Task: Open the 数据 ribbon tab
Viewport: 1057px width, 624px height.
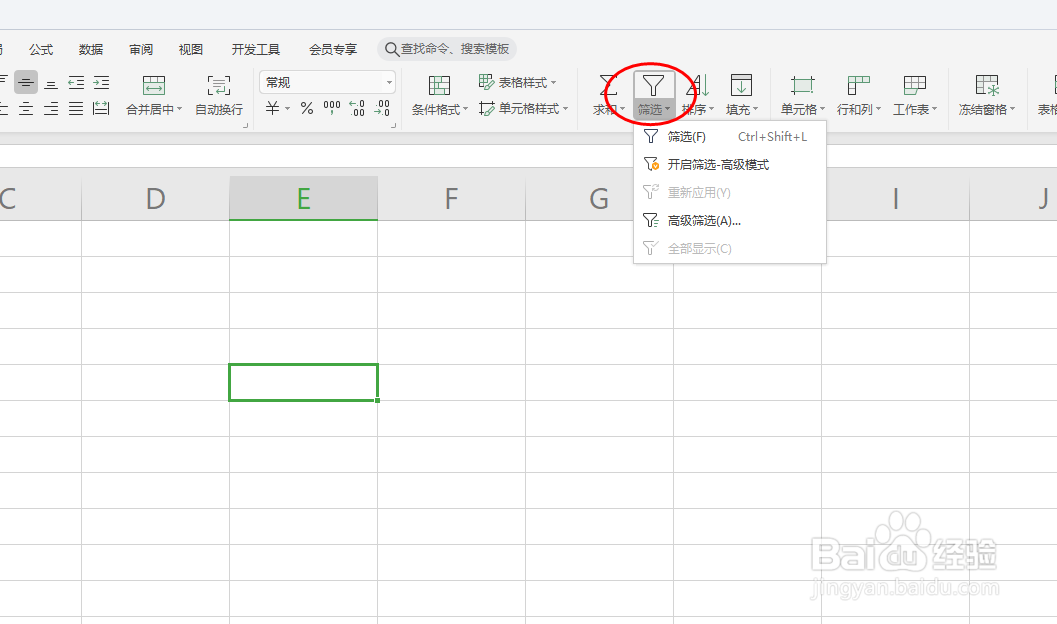Action: [x=90, y=49]
